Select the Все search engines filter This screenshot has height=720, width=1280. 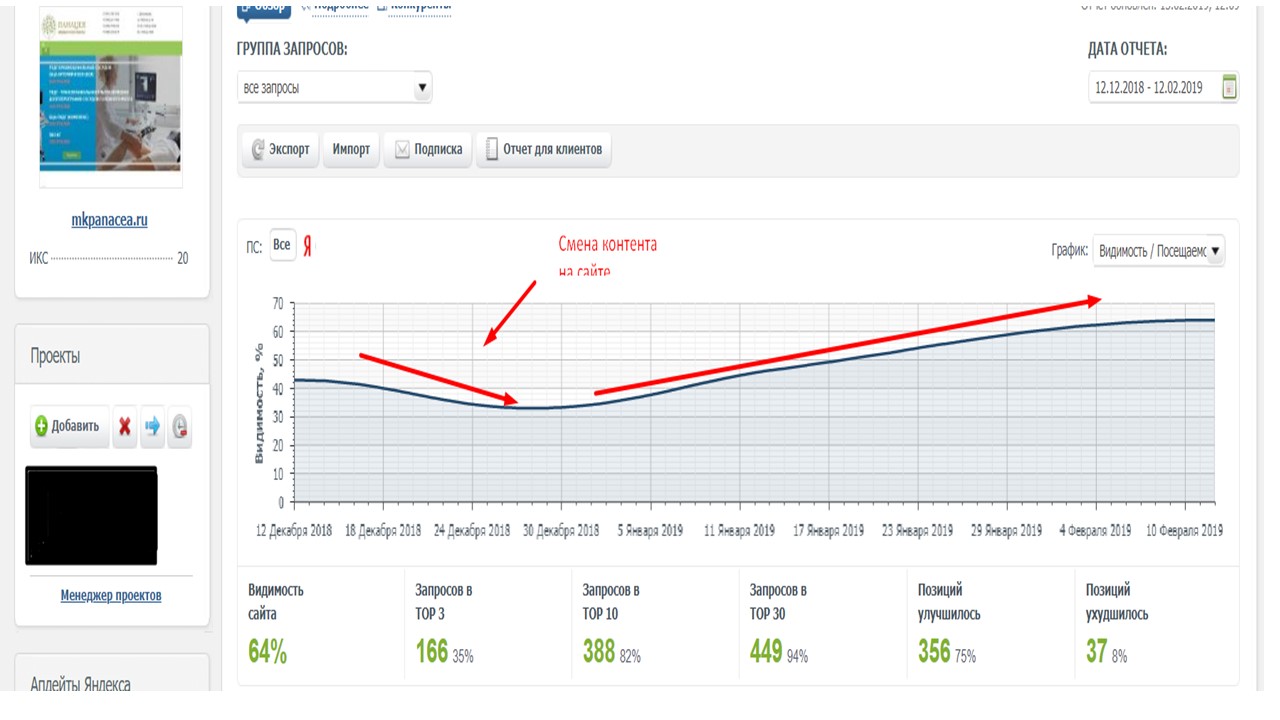pos(282,245)
